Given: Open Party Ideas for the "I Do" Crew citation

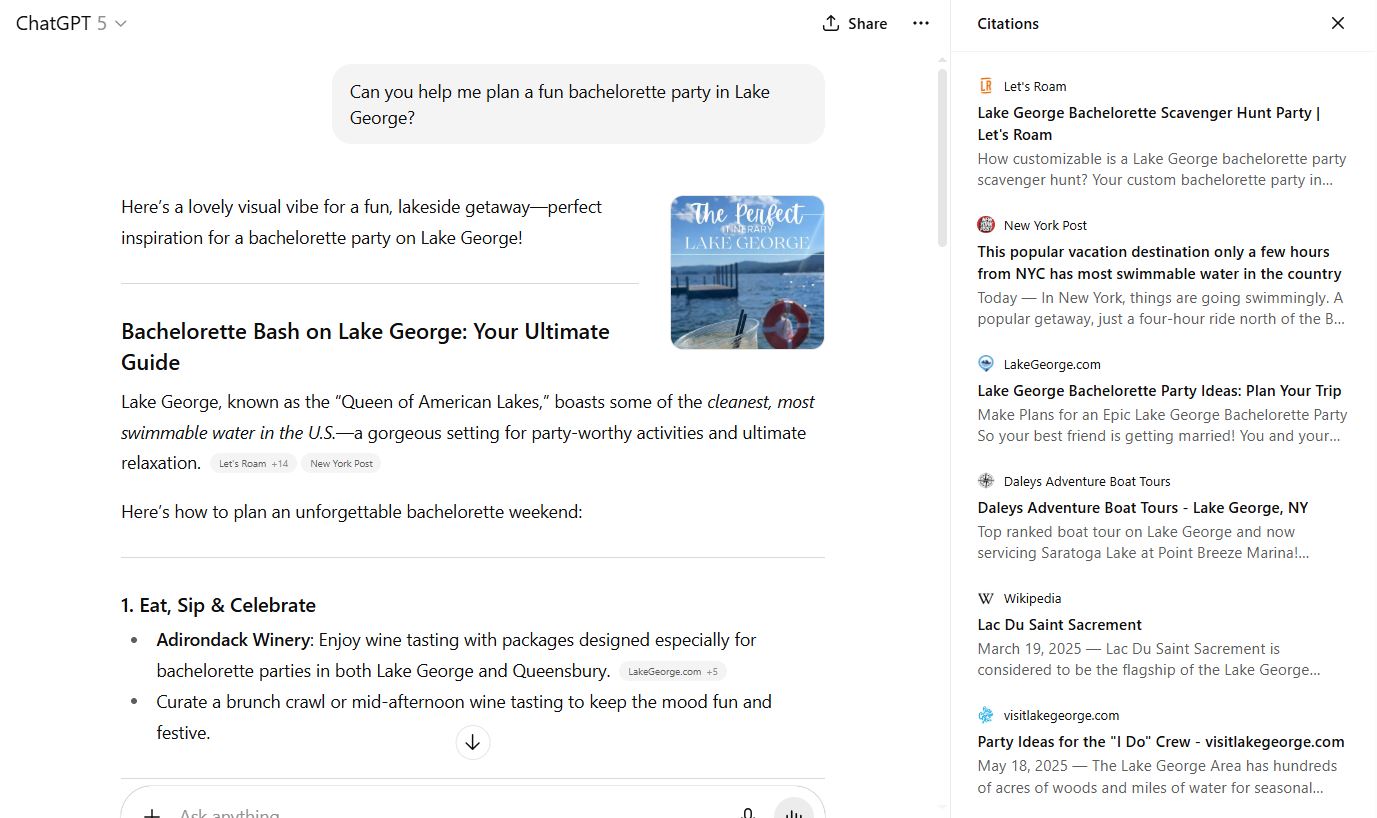Looking at the screenshot, I should (x=1161, y=742).
